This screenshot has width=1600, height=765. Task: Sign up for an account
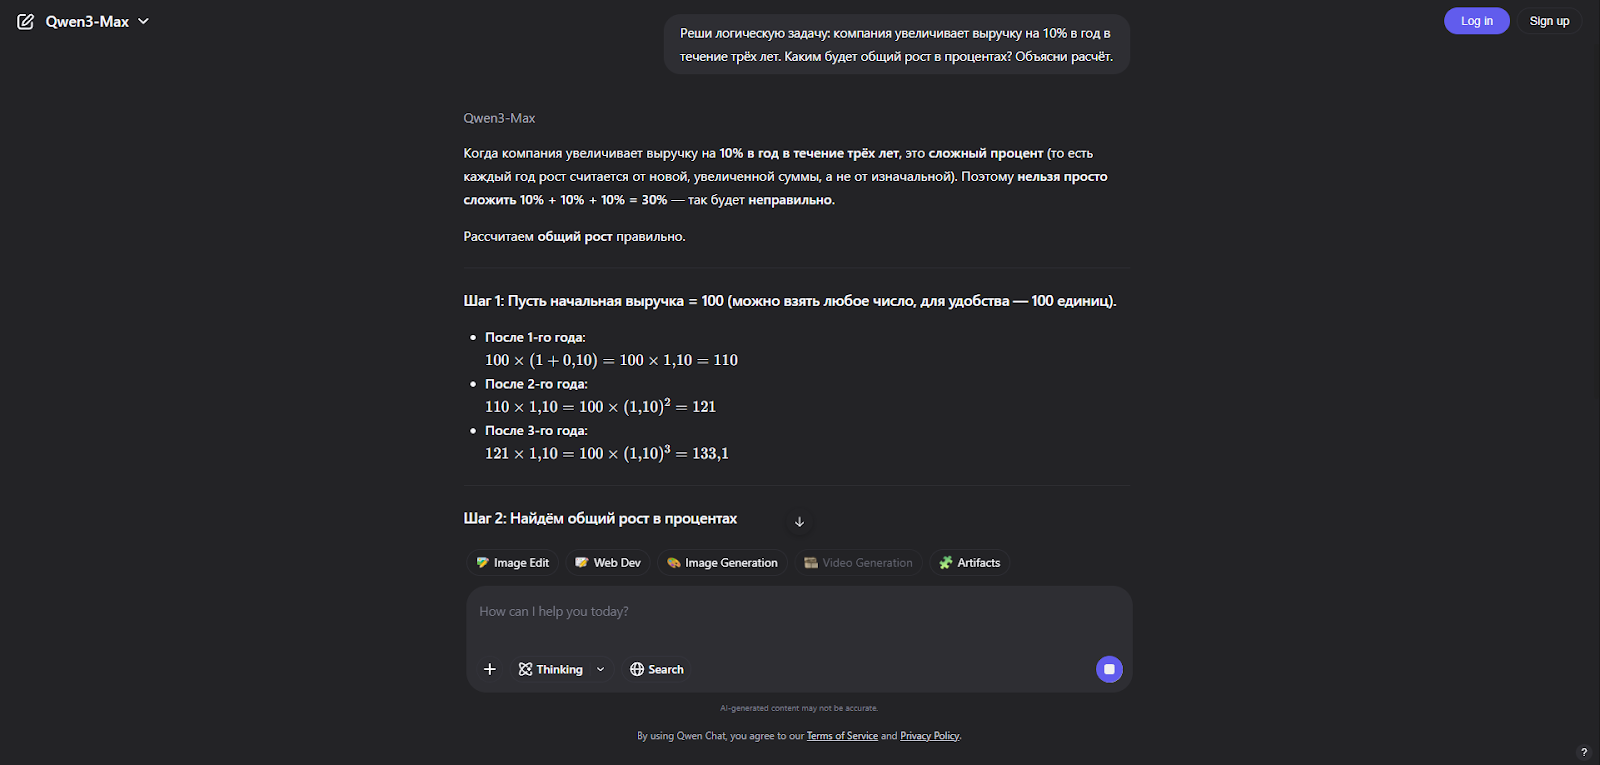tap(1549, 20)
